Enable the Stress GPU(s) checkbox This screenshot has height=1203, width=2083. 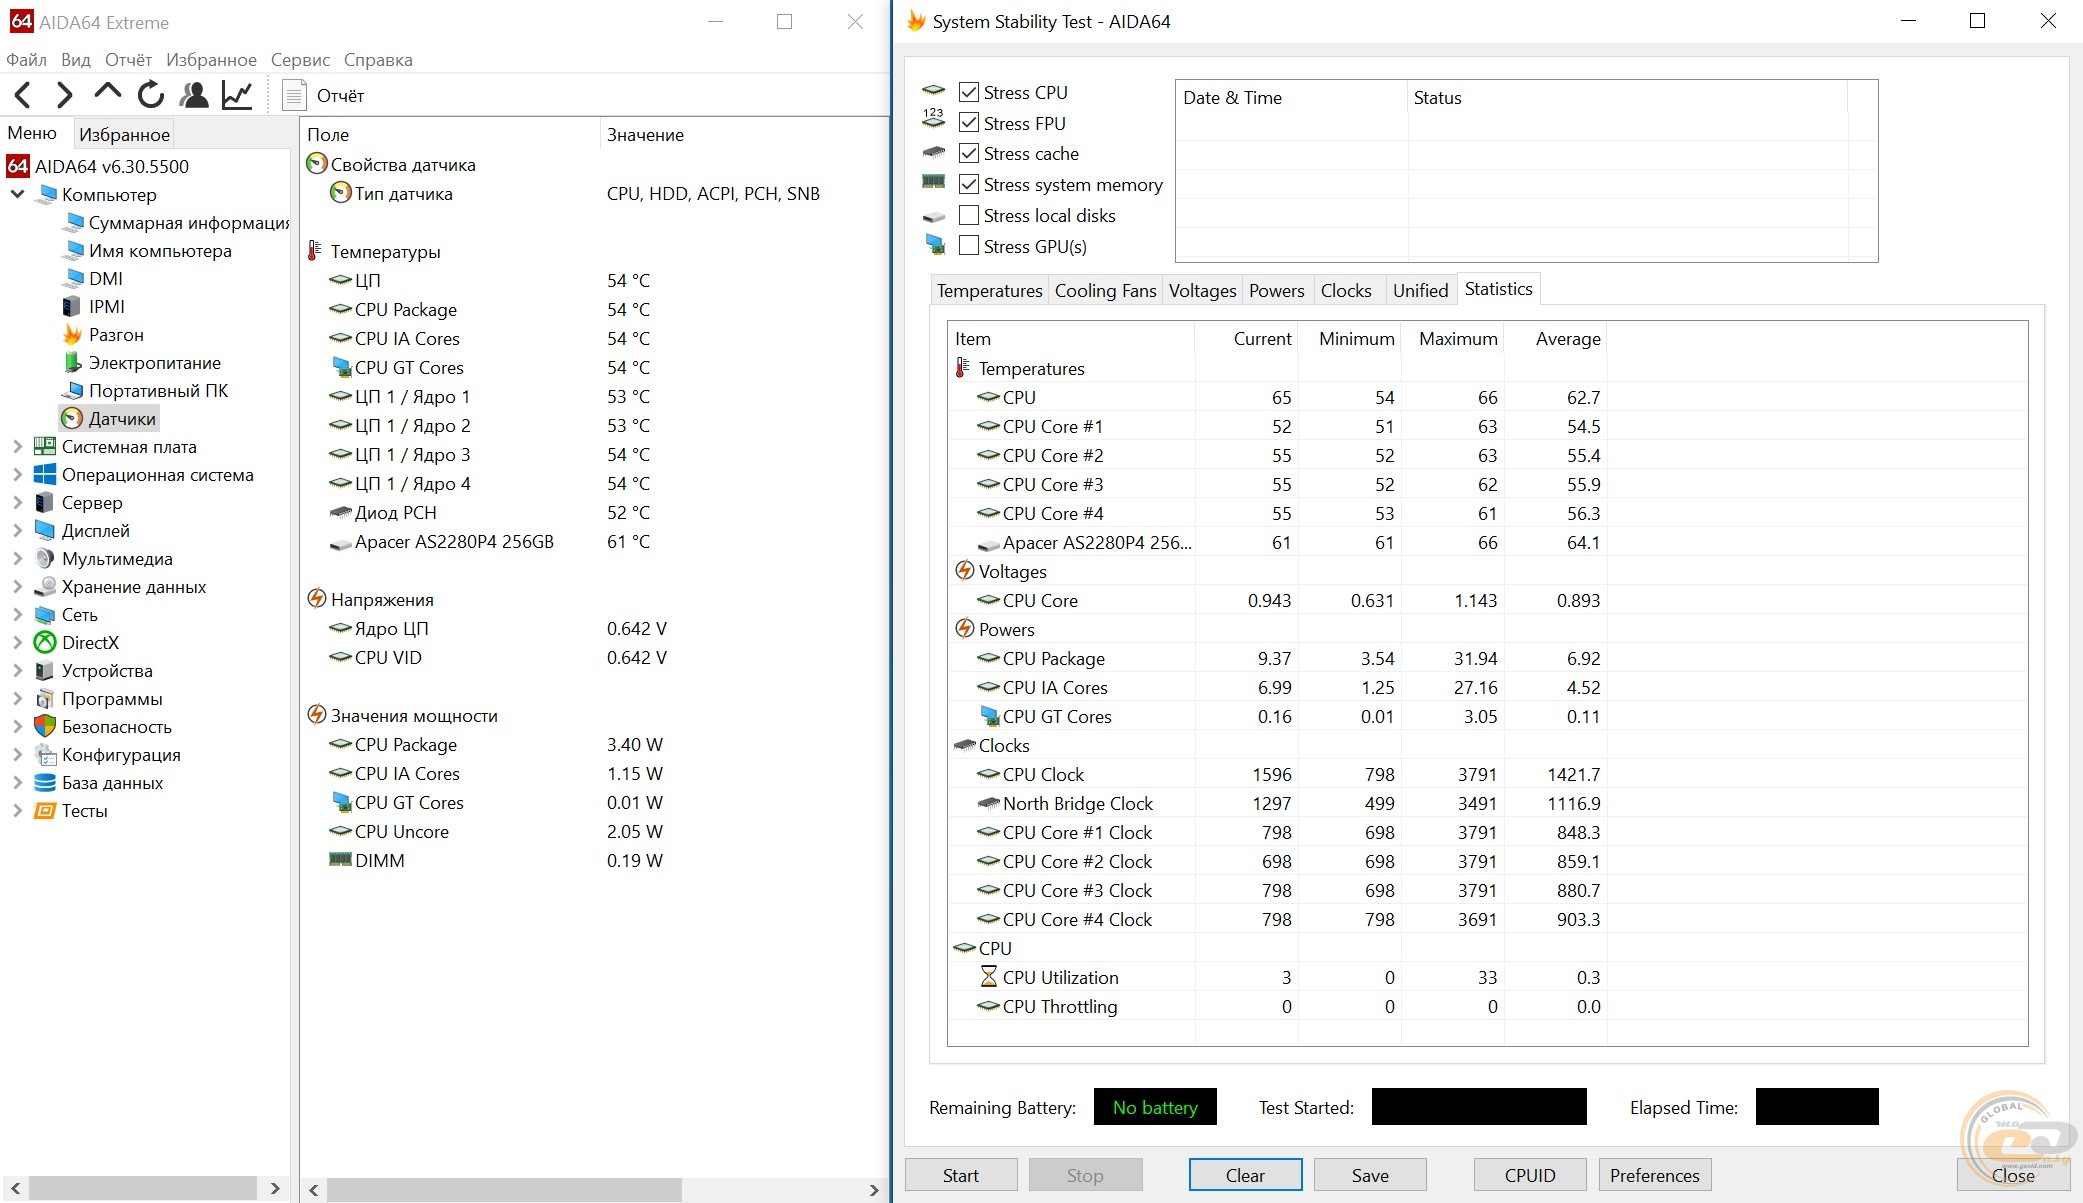[968, 245]
